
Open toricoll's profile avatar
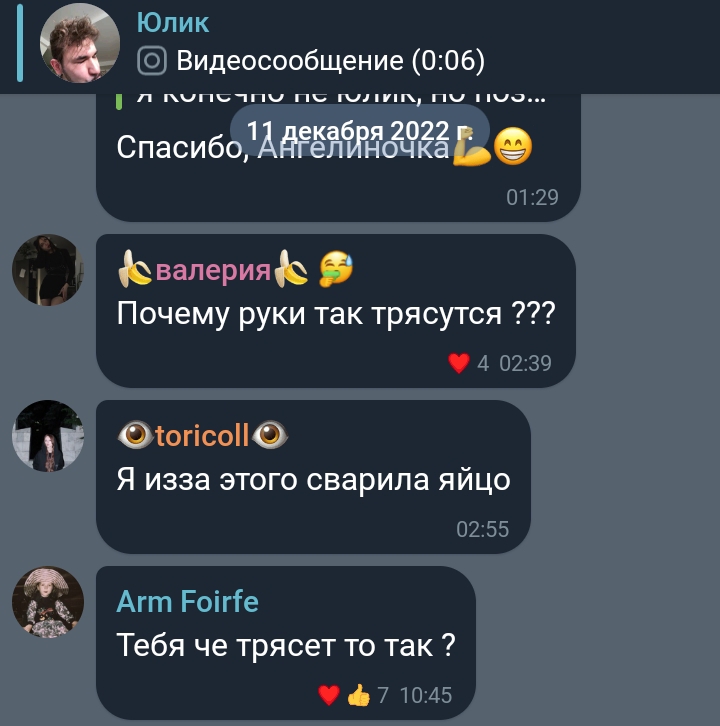(x=48, y=436)
